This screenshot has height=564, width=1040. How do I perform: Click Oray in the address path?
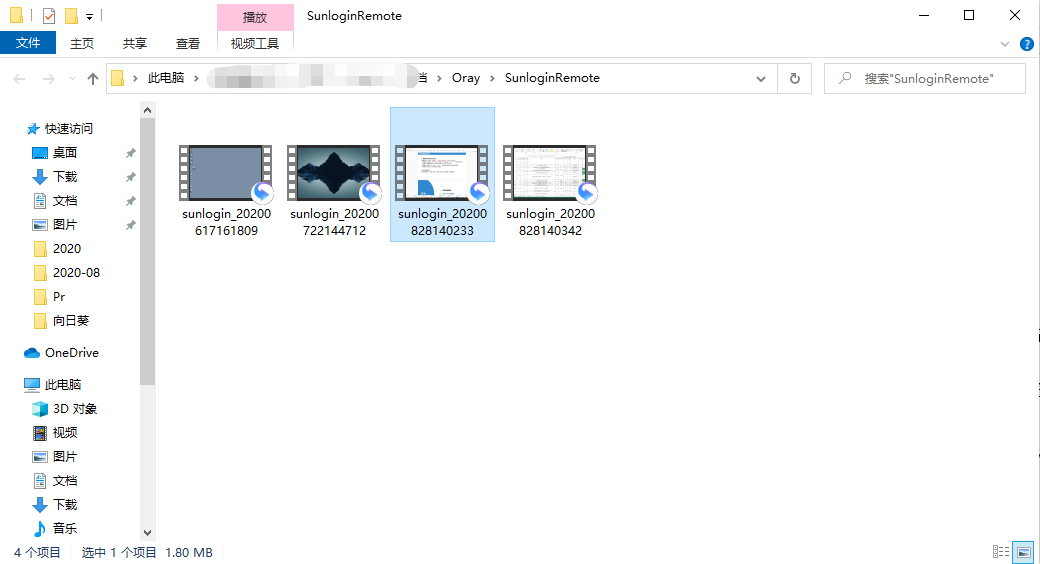pyautogui.click(x=466, y=78)
